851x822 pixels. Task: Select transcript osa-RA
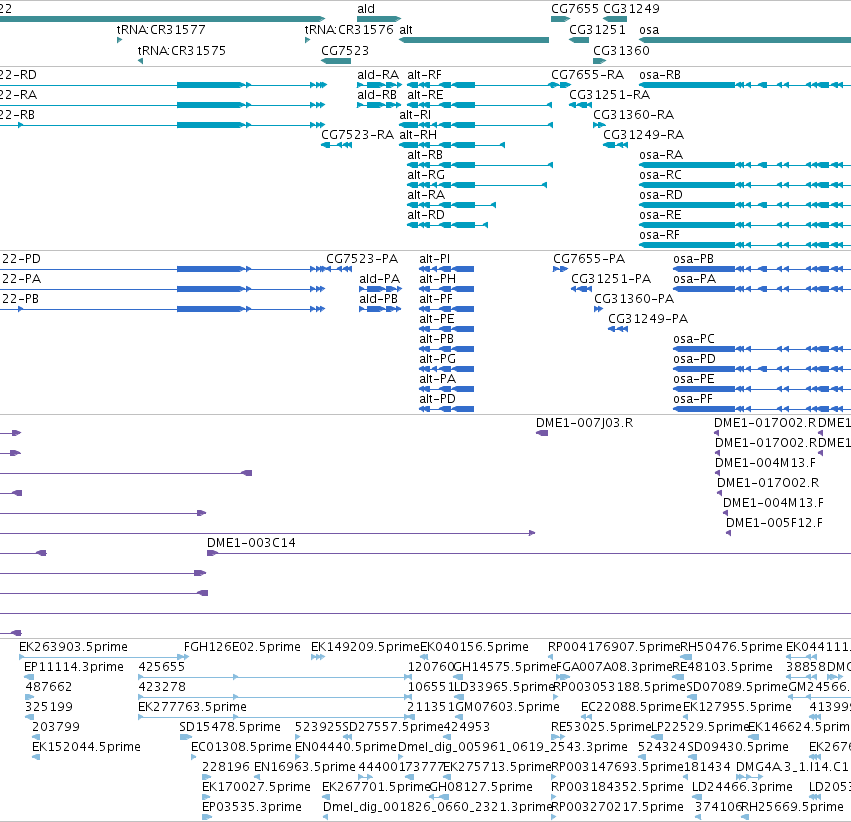point(661,155)
